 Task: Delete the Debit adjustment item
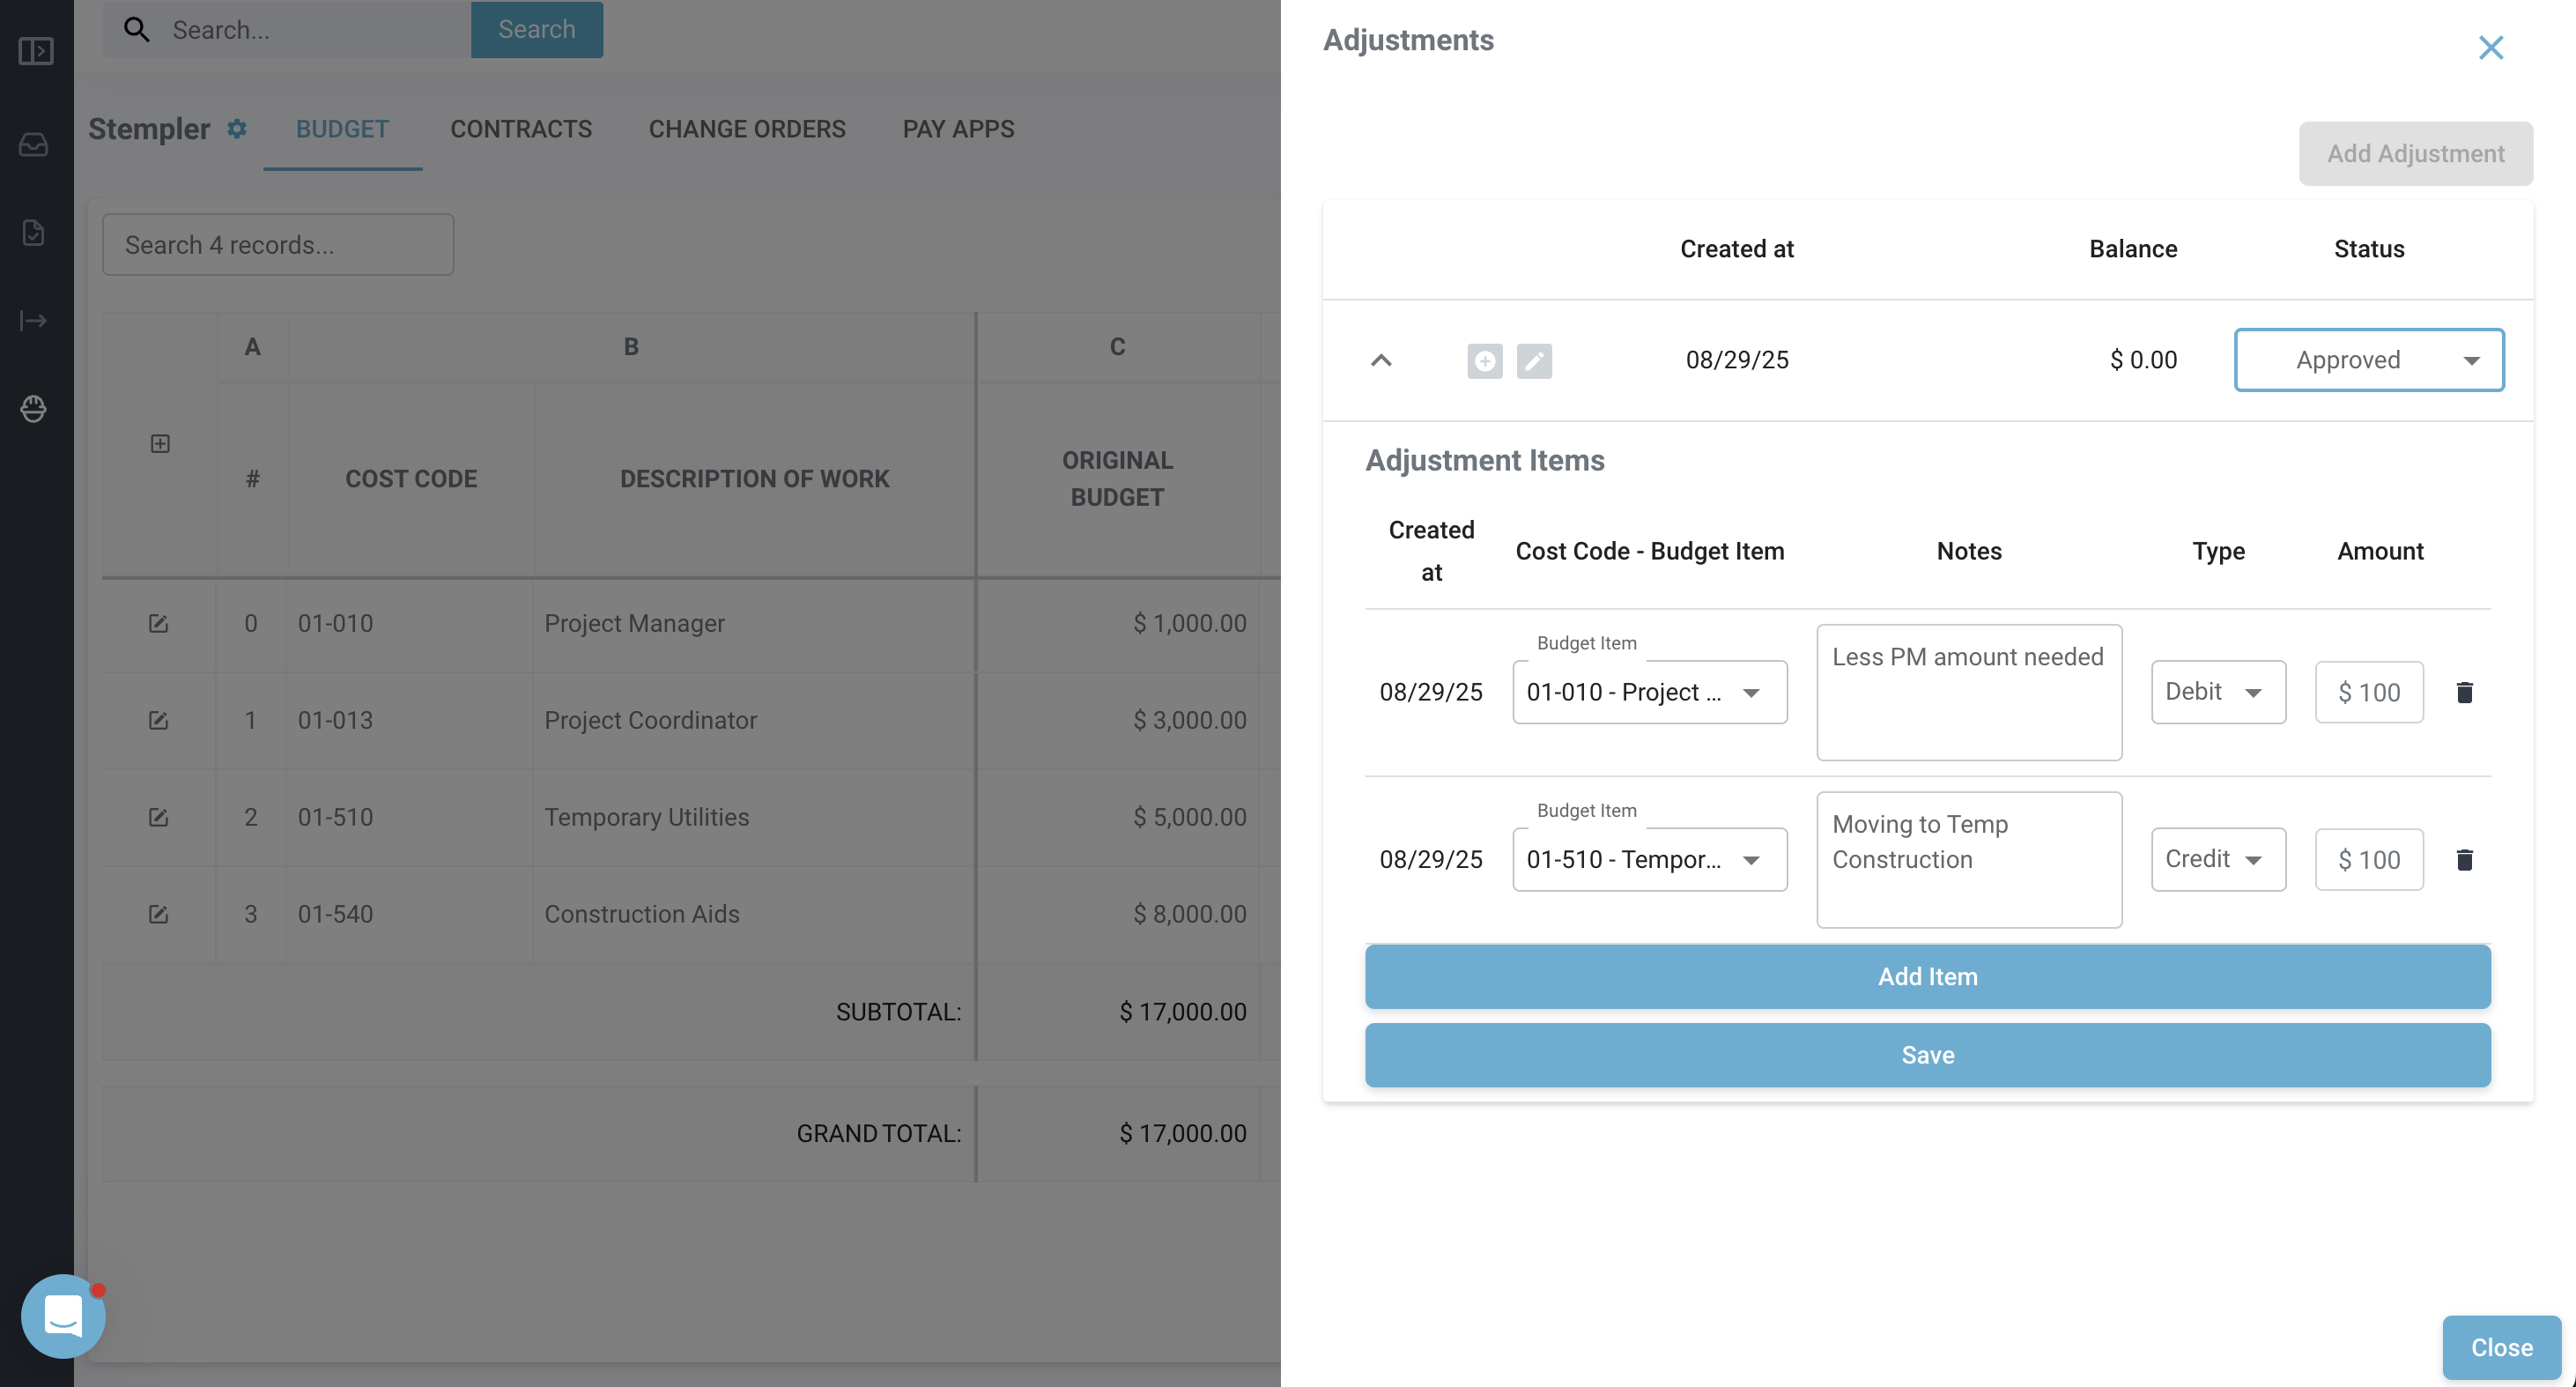click(2464, 692)
